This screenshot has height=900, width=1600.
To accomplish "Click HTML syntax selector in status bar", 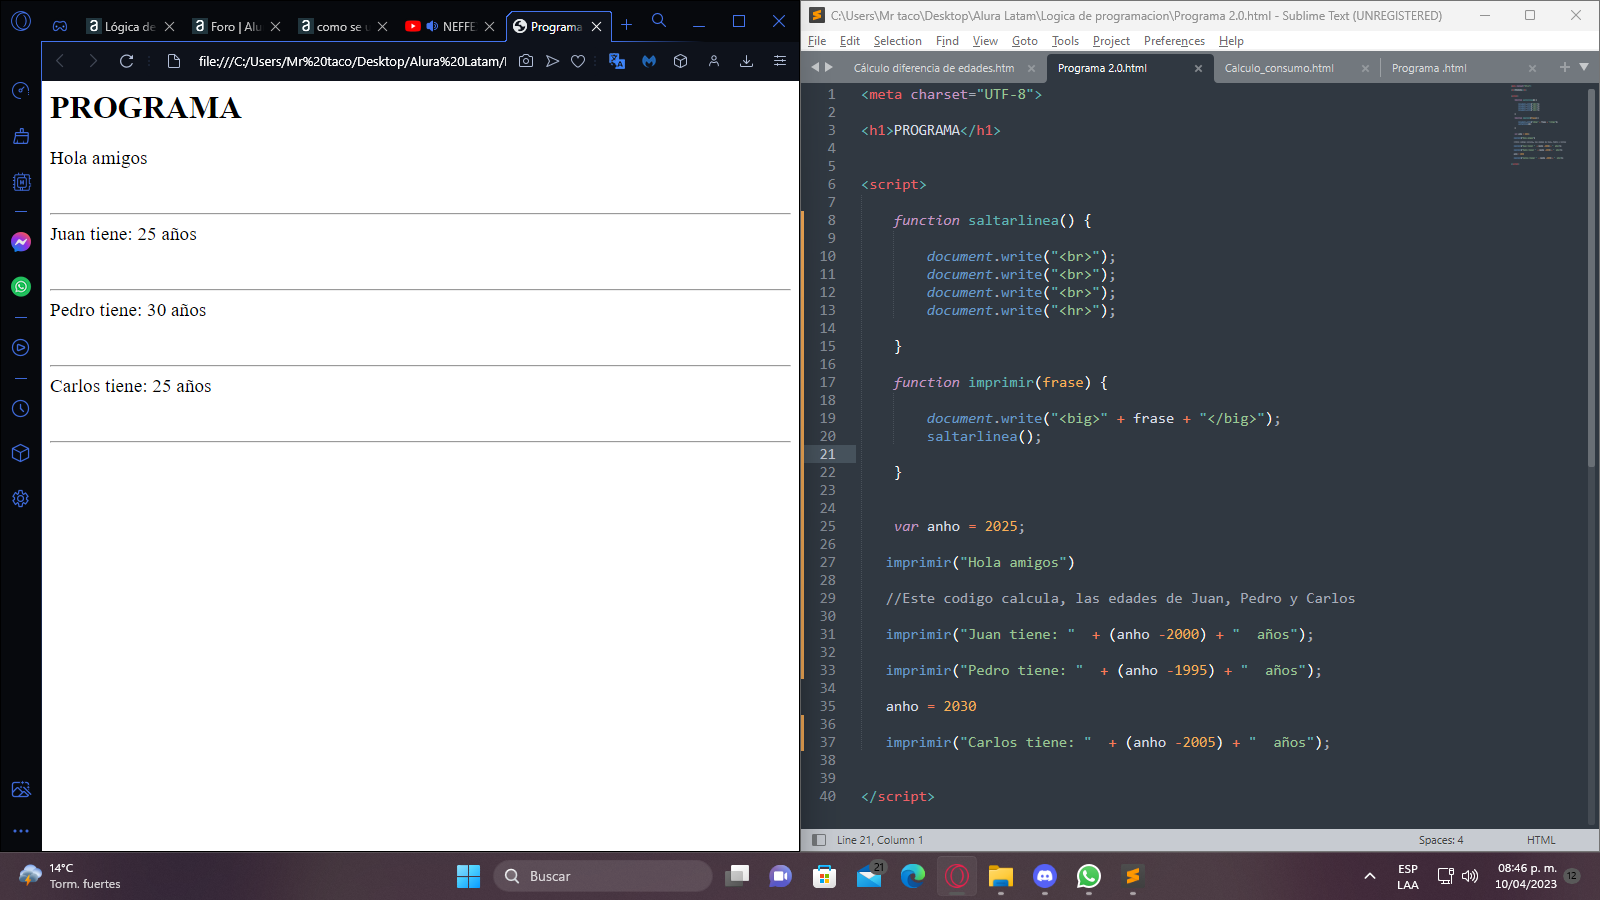I will pos(1541,840).
